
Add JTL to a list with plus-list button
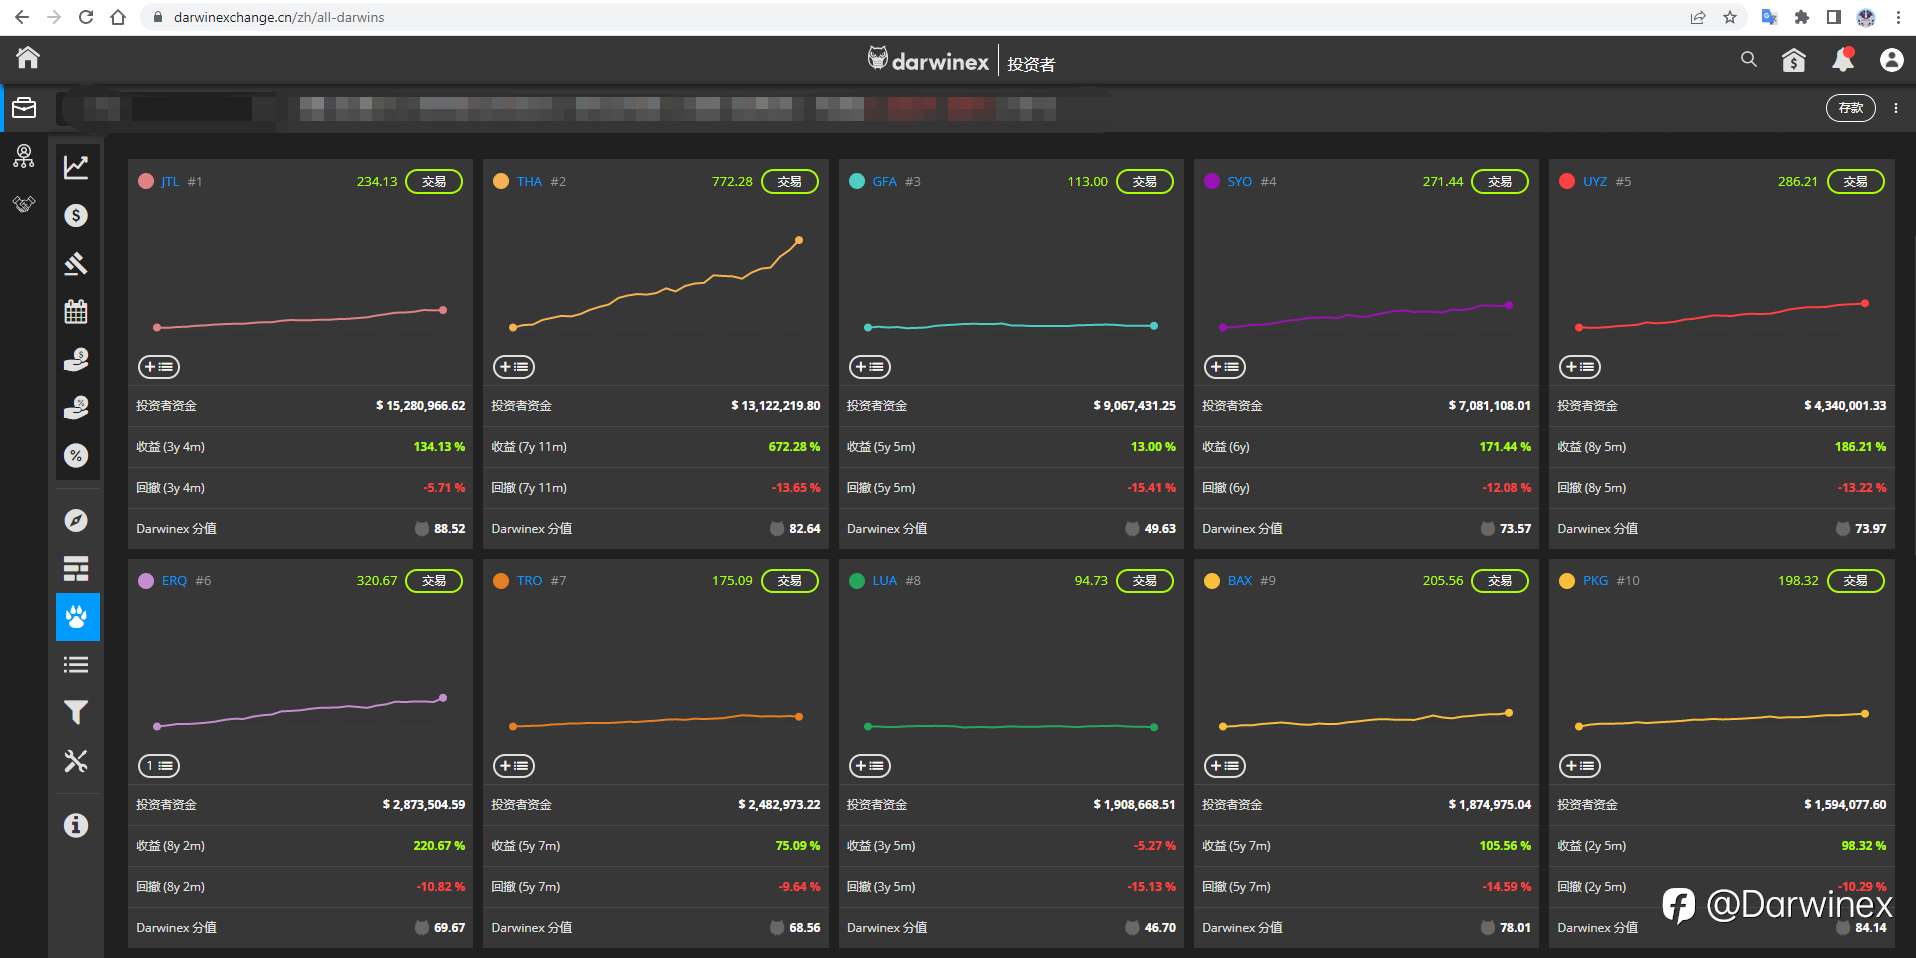coord(159,367)
